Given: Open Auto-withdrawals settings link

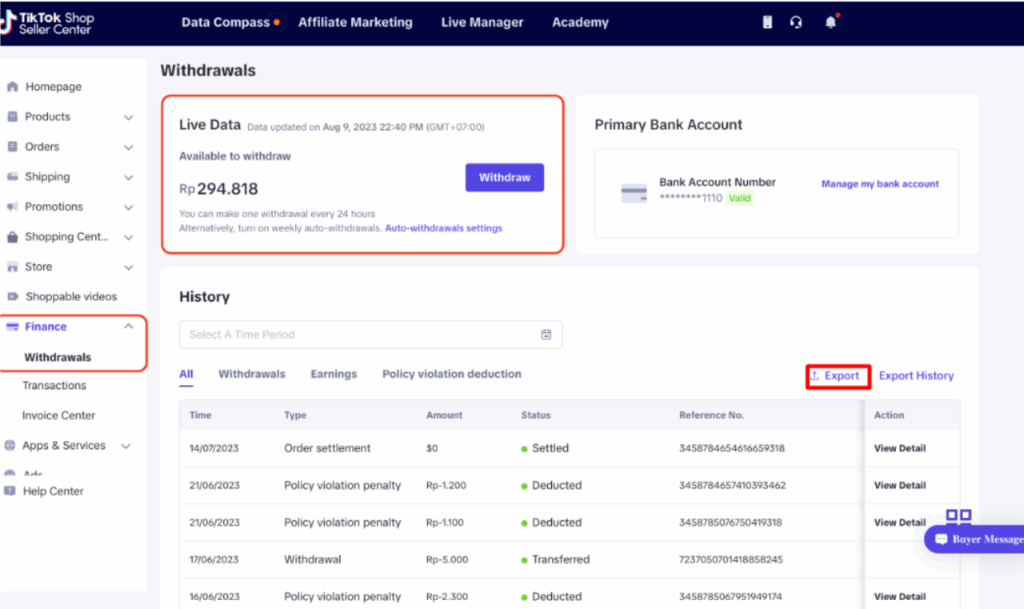Looking at the screenshot, I should click(443, 228).
